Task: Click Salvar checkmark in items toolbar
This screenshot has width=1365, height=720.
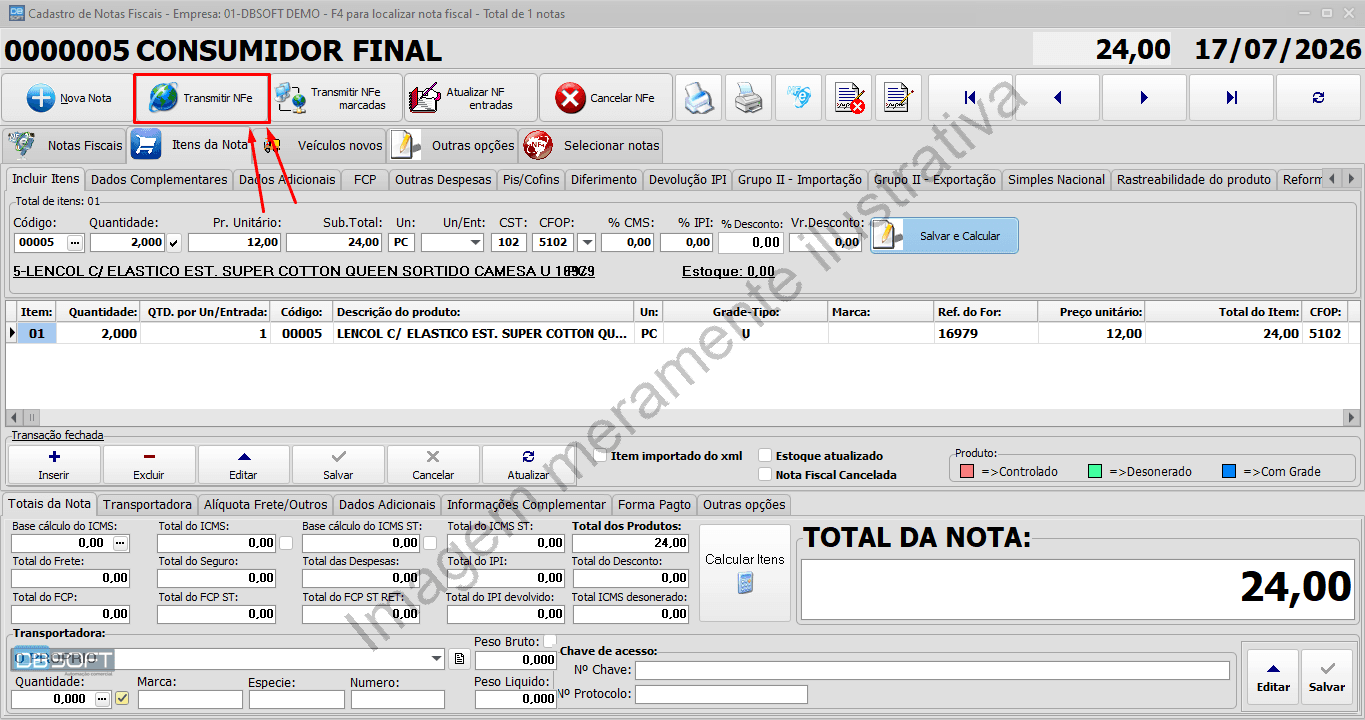Action: [x=338, y=464]
